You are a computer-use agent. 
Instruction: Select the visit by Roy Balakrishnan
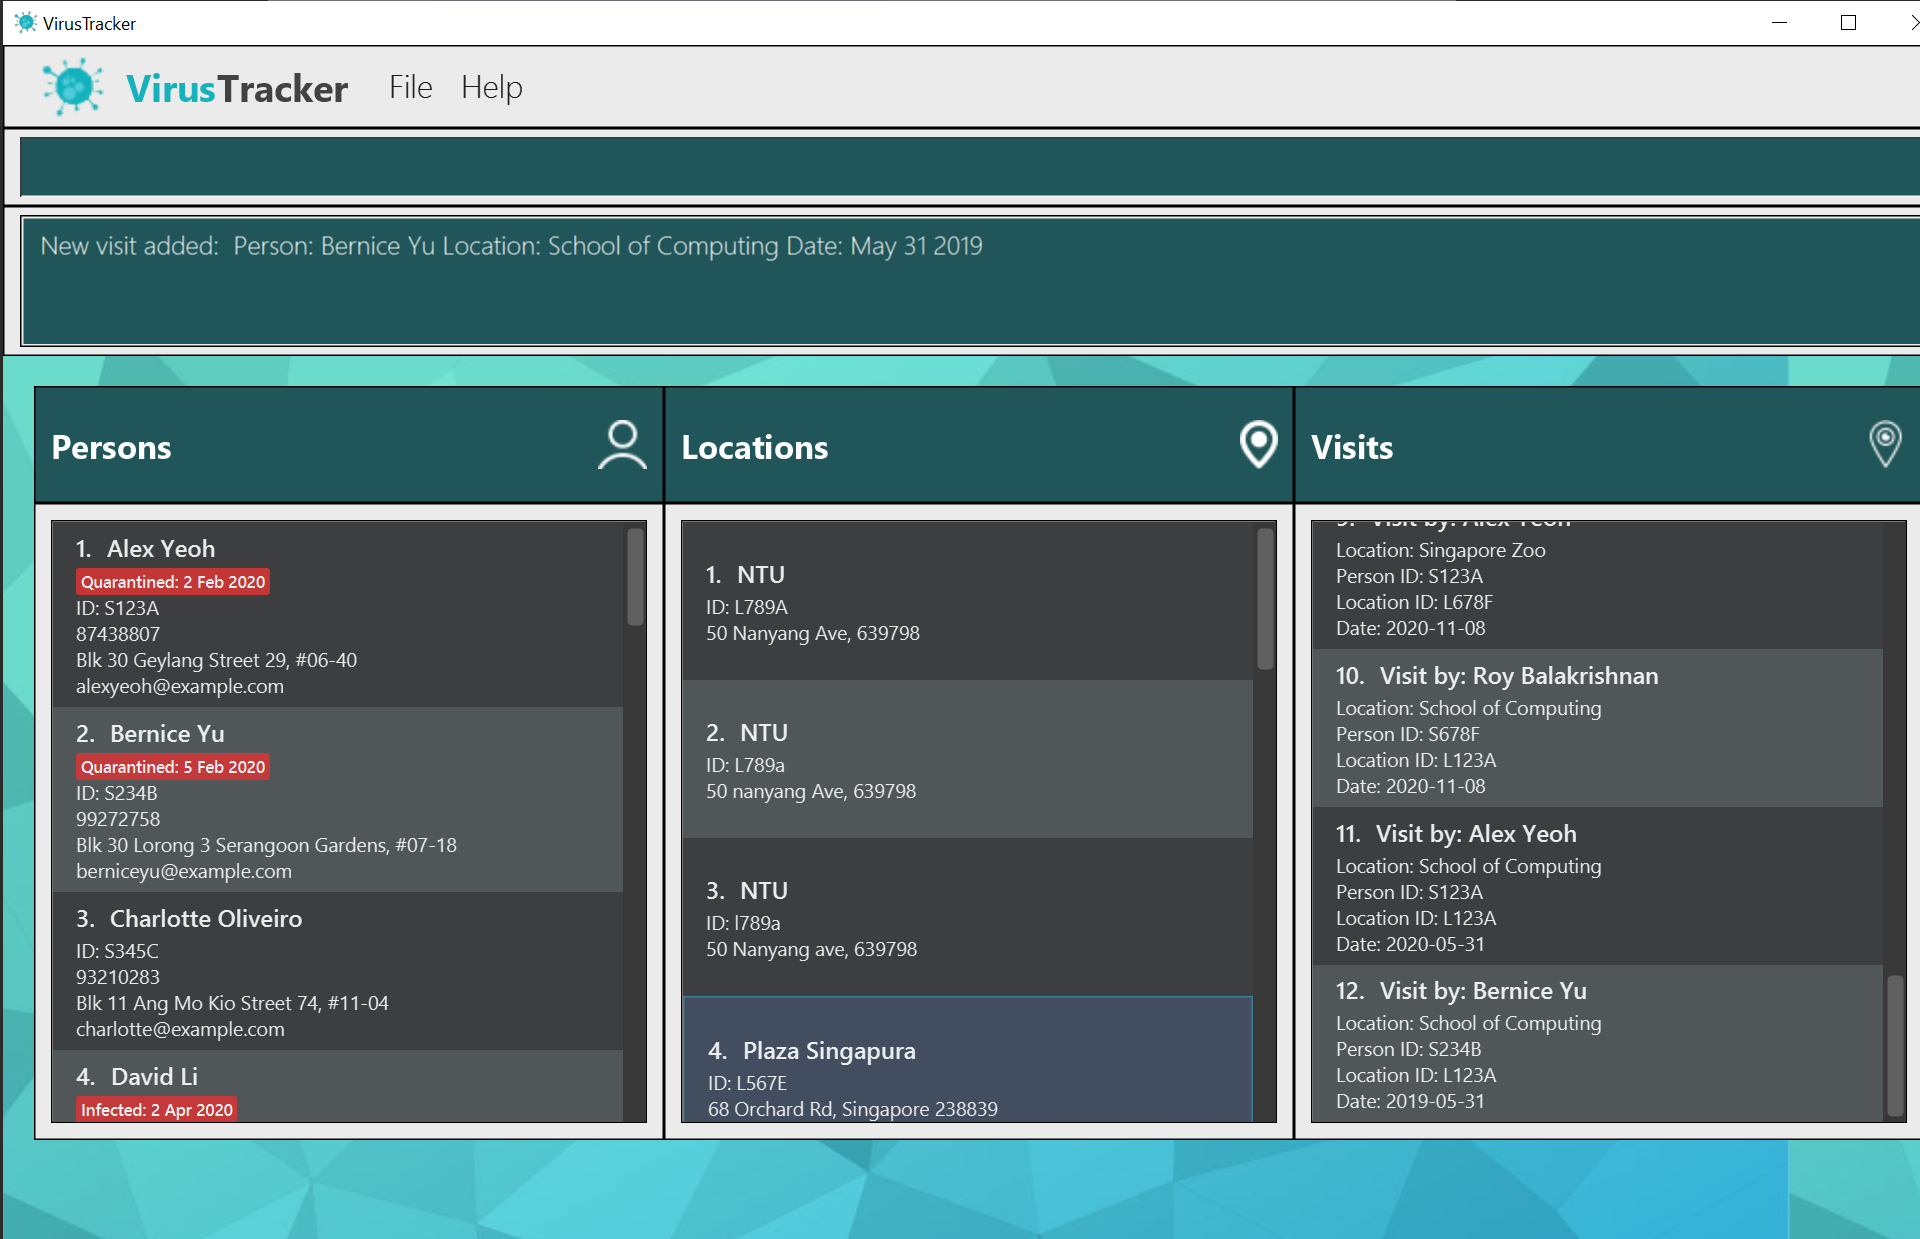click(x=1596, y=729)
